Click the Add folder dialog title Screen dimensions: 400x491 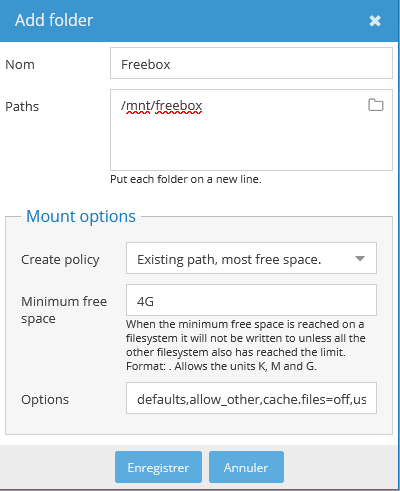[54, 20]
